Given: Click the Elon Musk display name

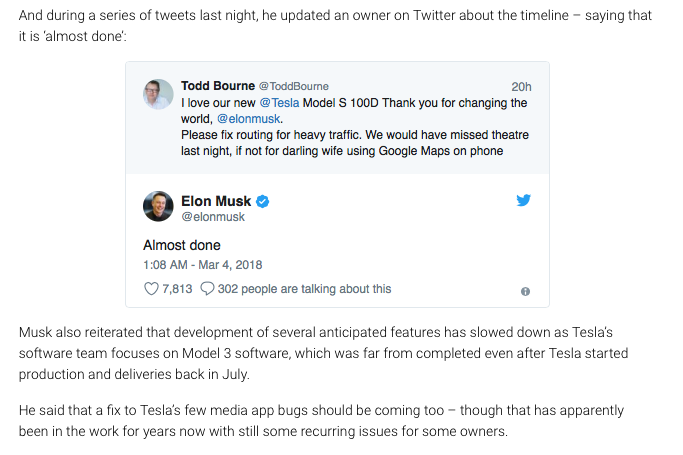Looking at the screenshot, I should [x=216, y=201].
